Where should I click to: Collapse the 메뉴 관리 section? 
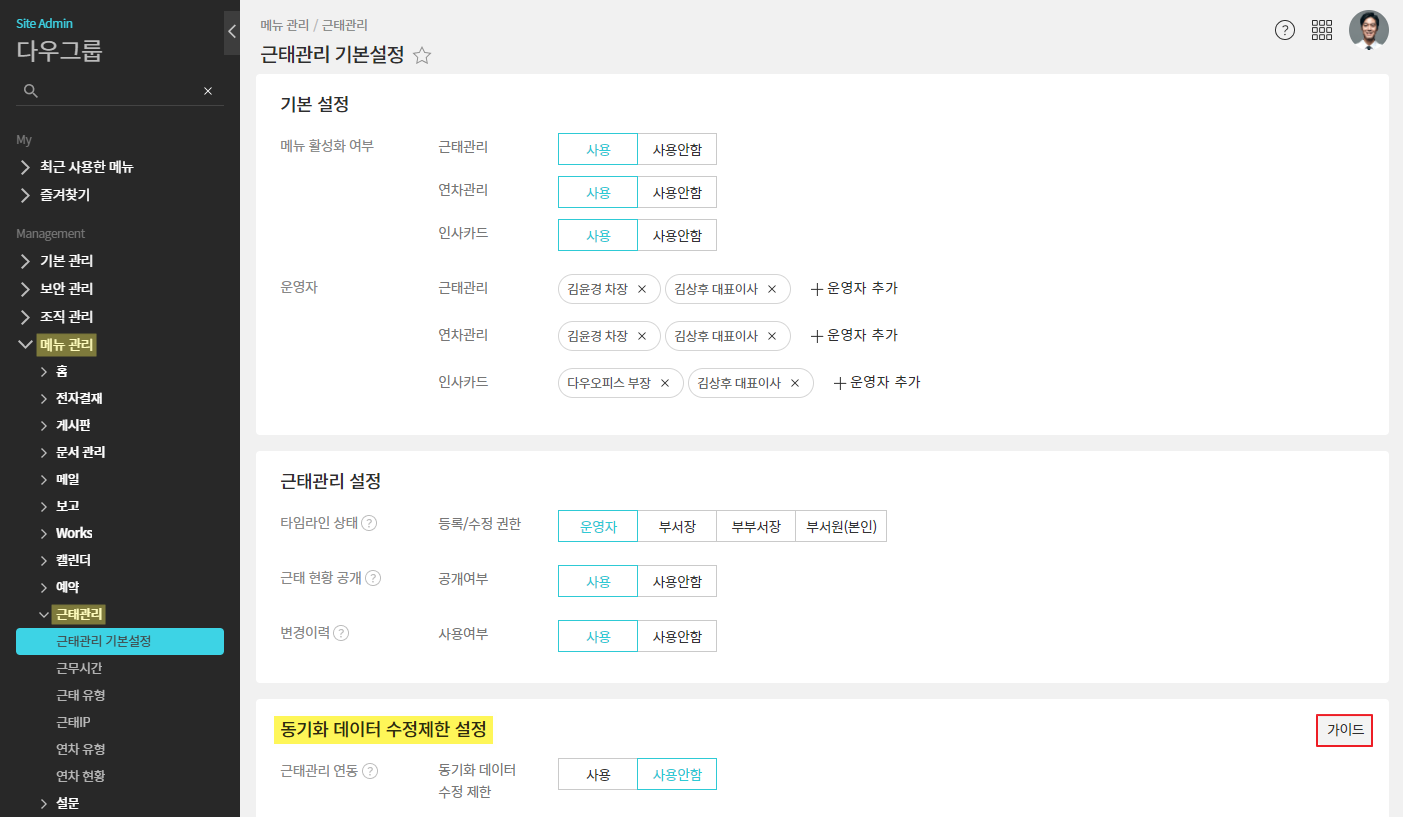pos(66,345)
